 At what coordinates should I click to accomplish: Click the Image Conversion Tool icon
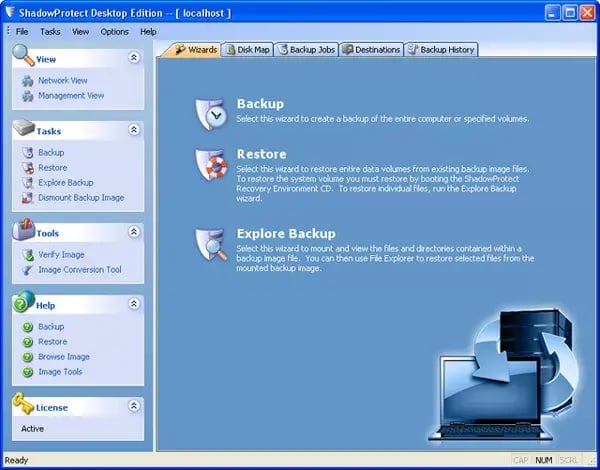click(27, 269)
